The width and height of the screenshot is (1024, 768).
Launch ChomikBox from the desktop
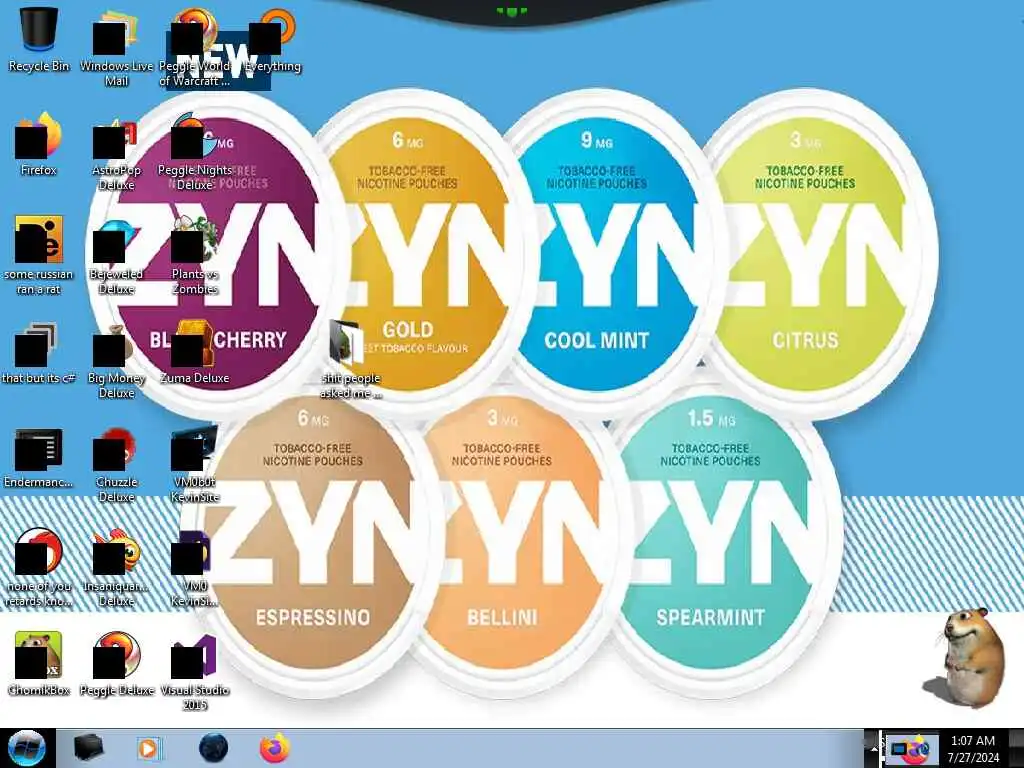point(39,664)
